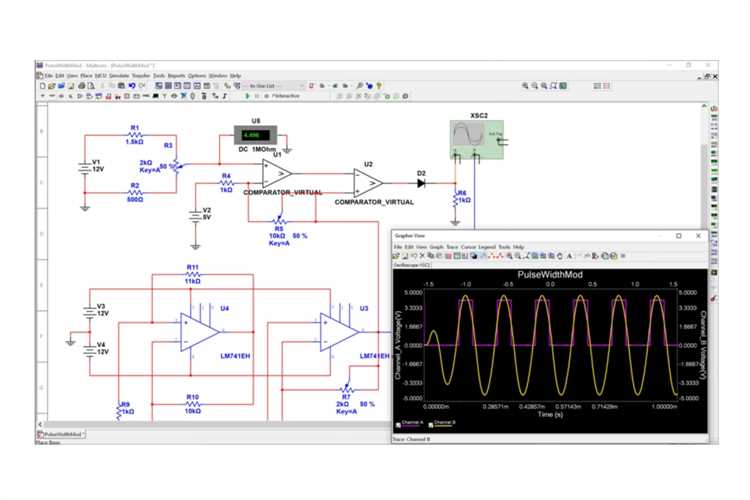This screenshot has height=500, width=750.
Task: Click the U5 voltmeter display
Action: [x=255, y=135]
